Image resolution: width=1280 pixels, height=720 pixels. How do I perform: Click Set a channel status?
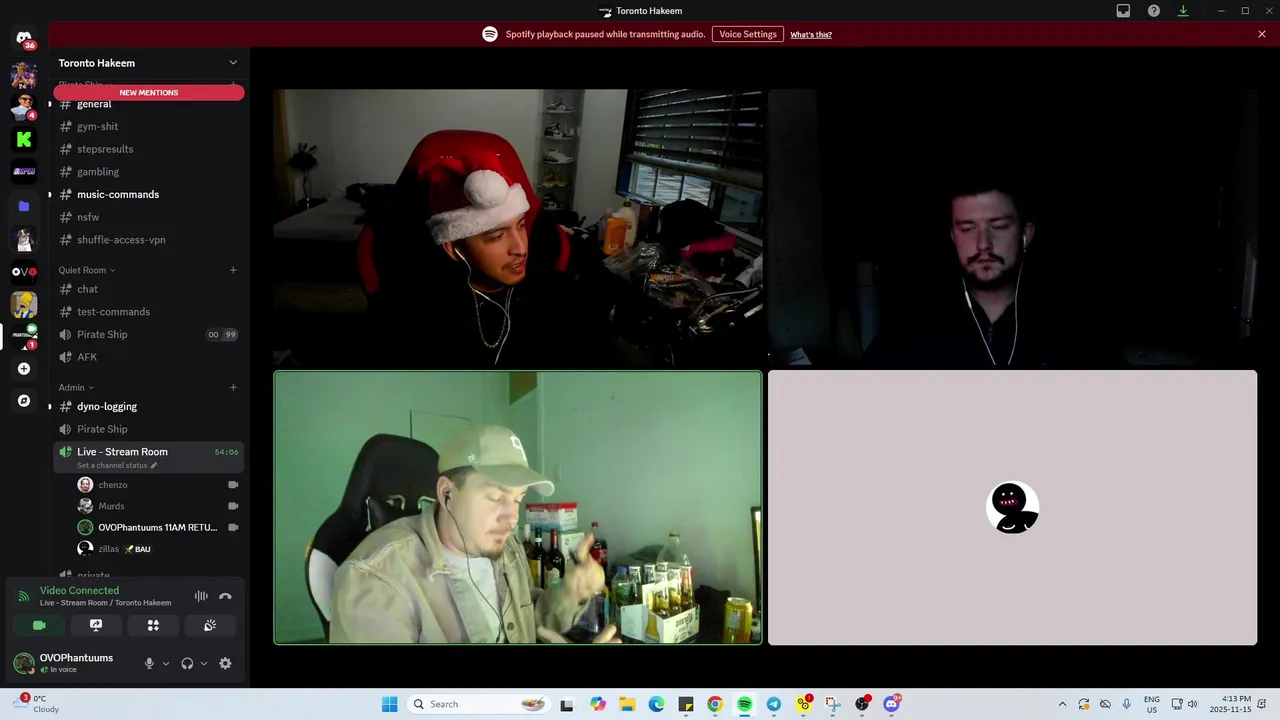pos(117,465)
